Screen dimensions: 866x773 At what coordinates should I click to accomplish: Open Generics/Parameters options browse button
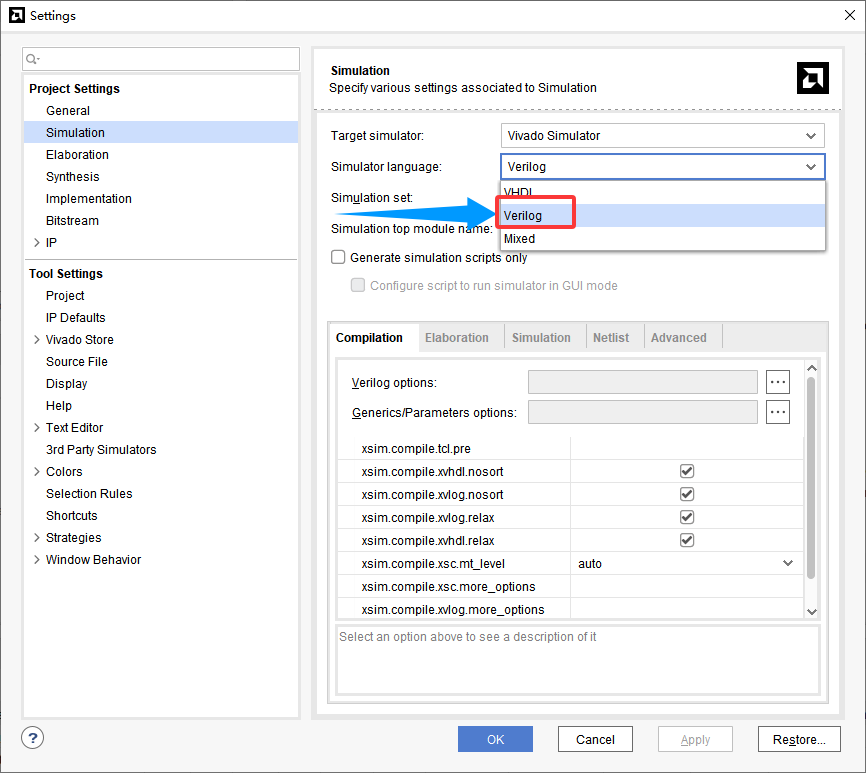[x=778, y=412]
